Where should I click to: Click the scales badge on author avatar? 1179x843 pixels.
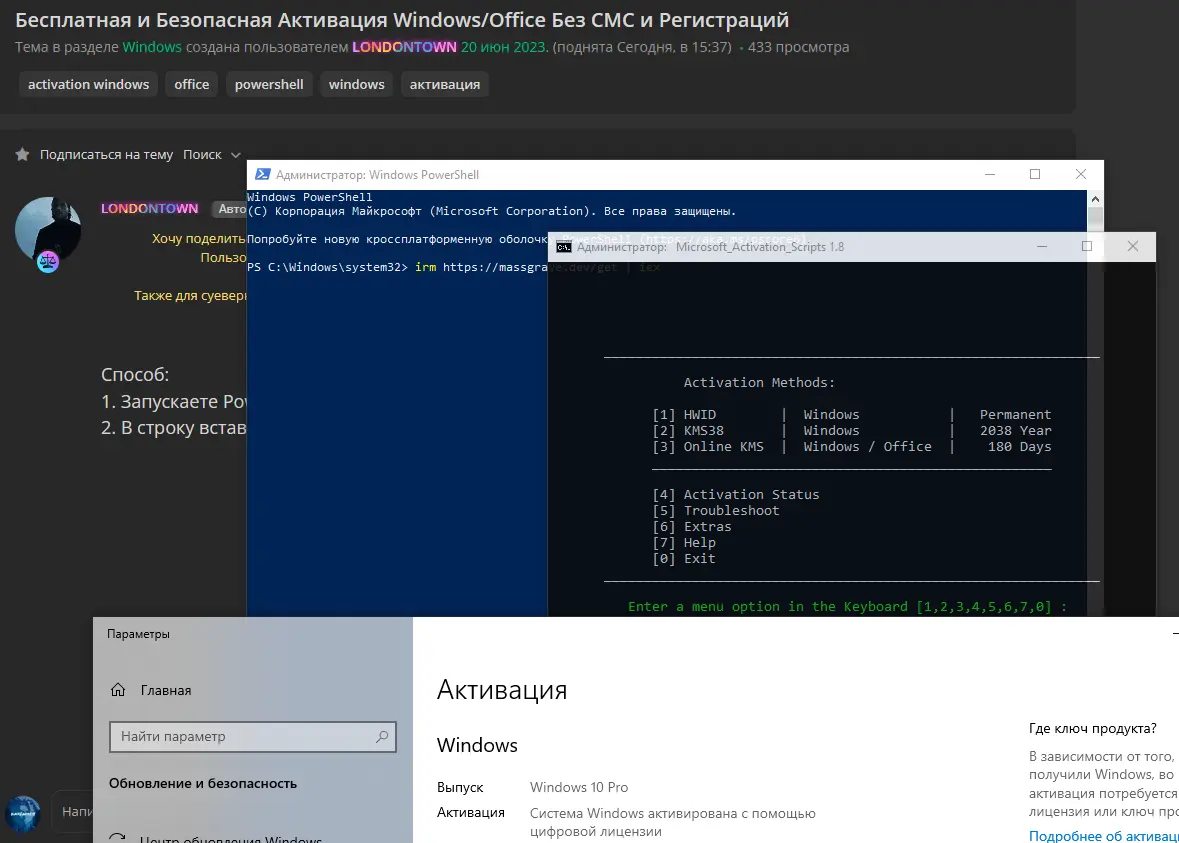(48, 262)
